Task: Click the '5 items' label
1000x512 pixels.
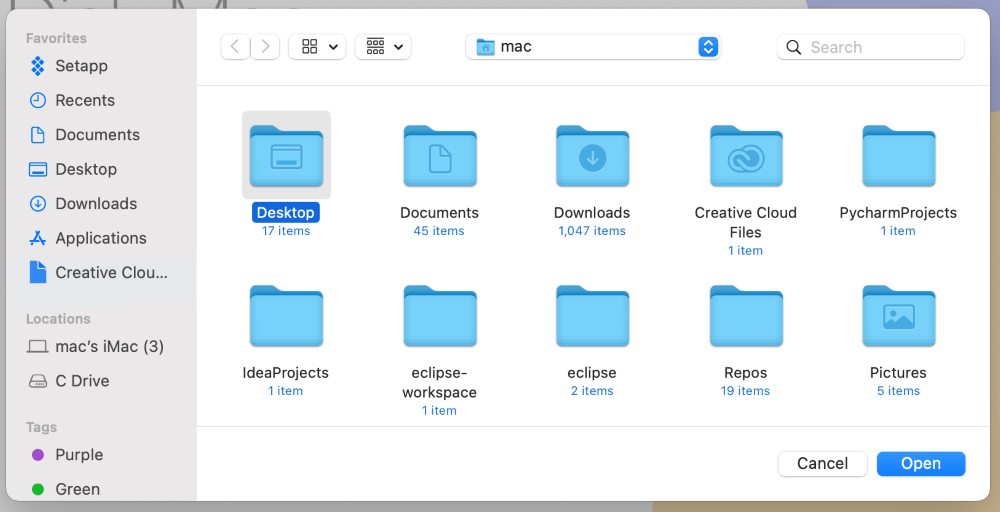Action: 899,391
